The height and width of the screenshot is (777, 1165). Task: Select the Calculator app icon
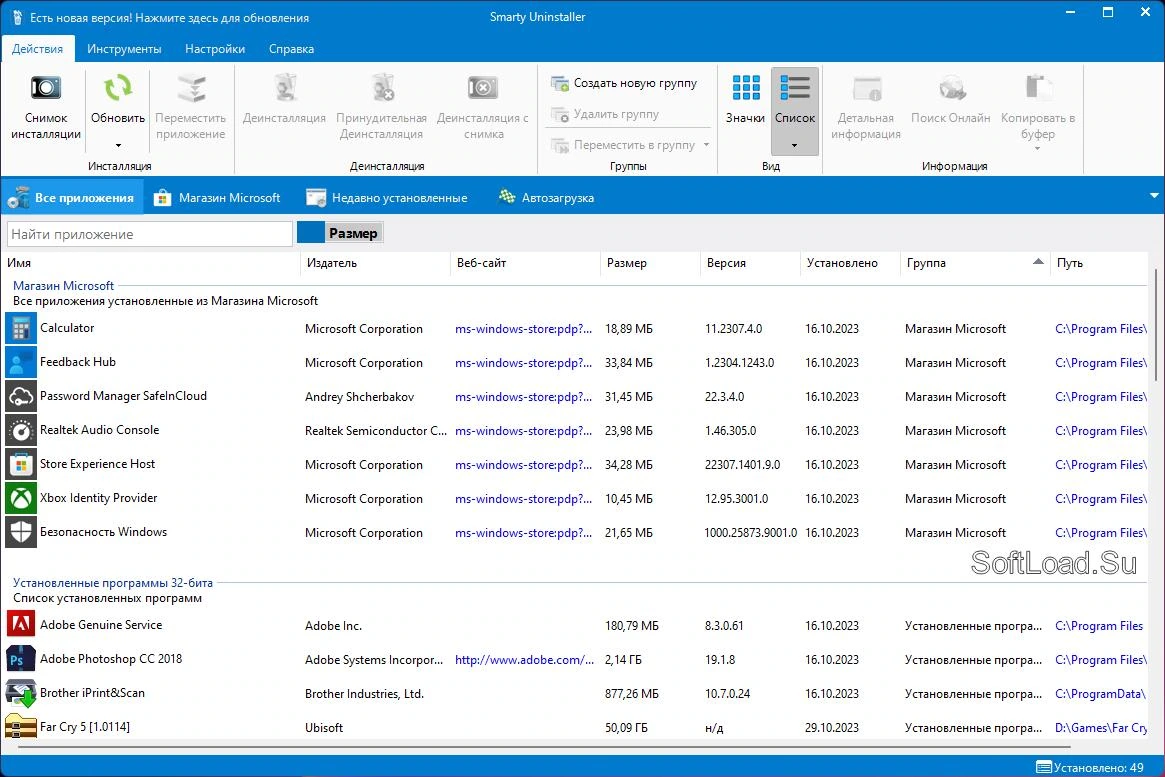coord(21,328)
